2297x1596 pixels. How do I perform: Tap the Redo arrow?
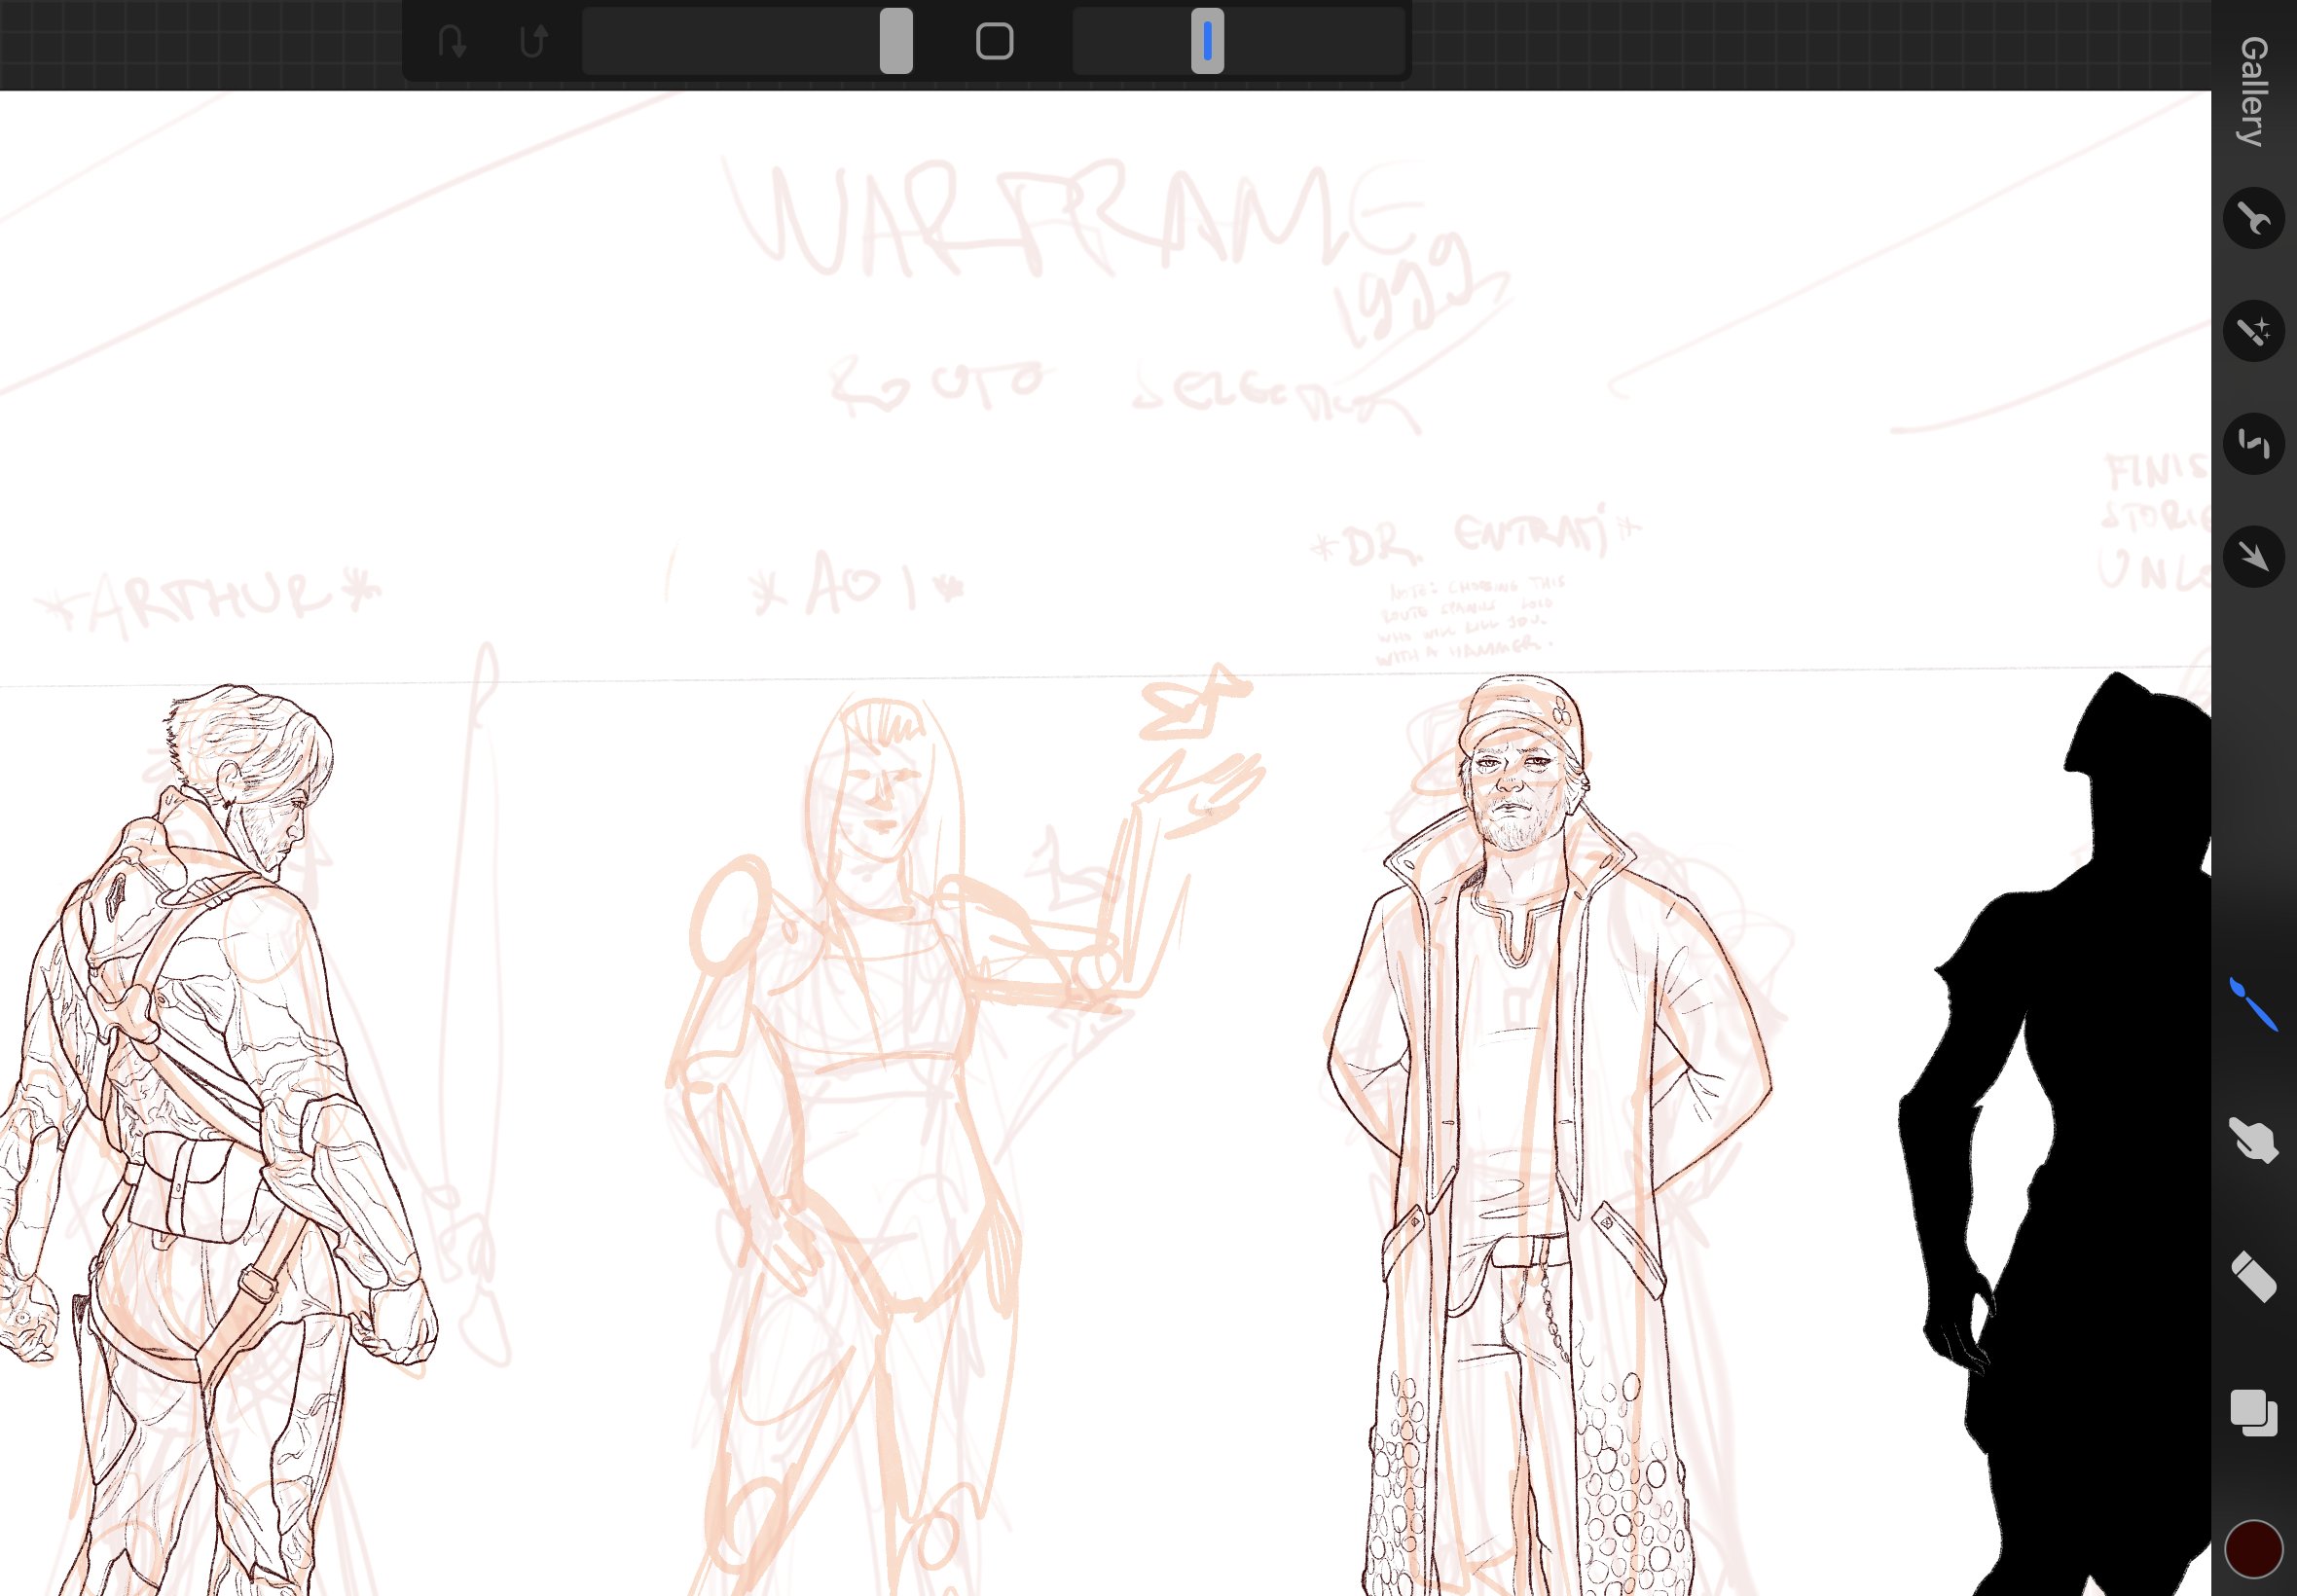[534, 42]
